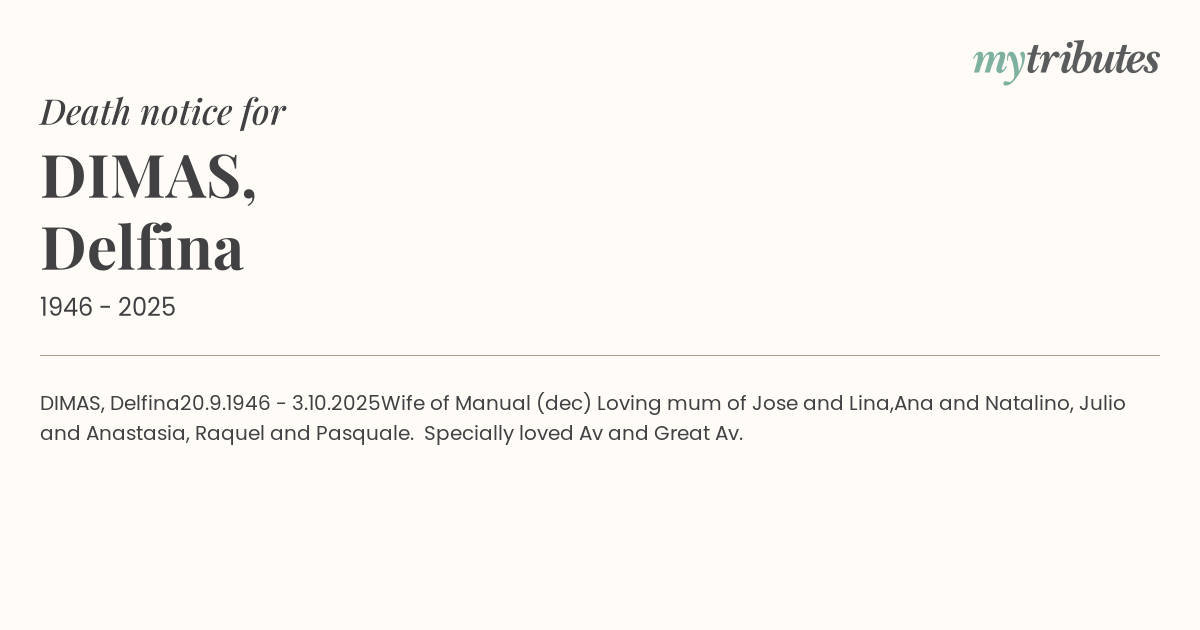This screenshot has width=1200, height=630.
Task: Click the phrase "Specially loved Av"
Action: click(x=514, y=433)
